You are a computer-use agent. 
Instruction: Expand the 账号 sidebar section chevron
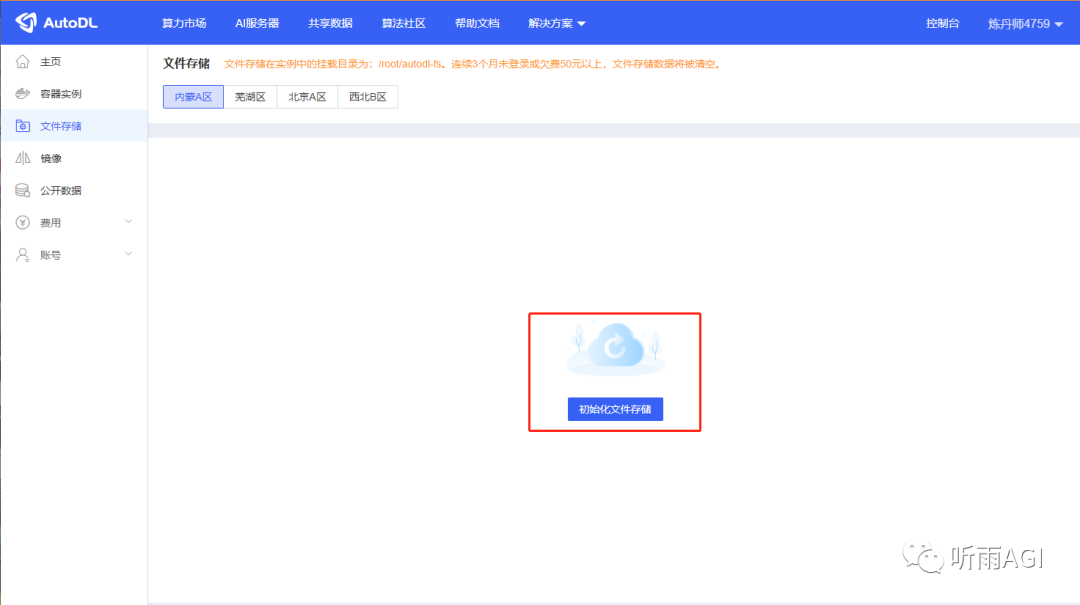point(128,254)
